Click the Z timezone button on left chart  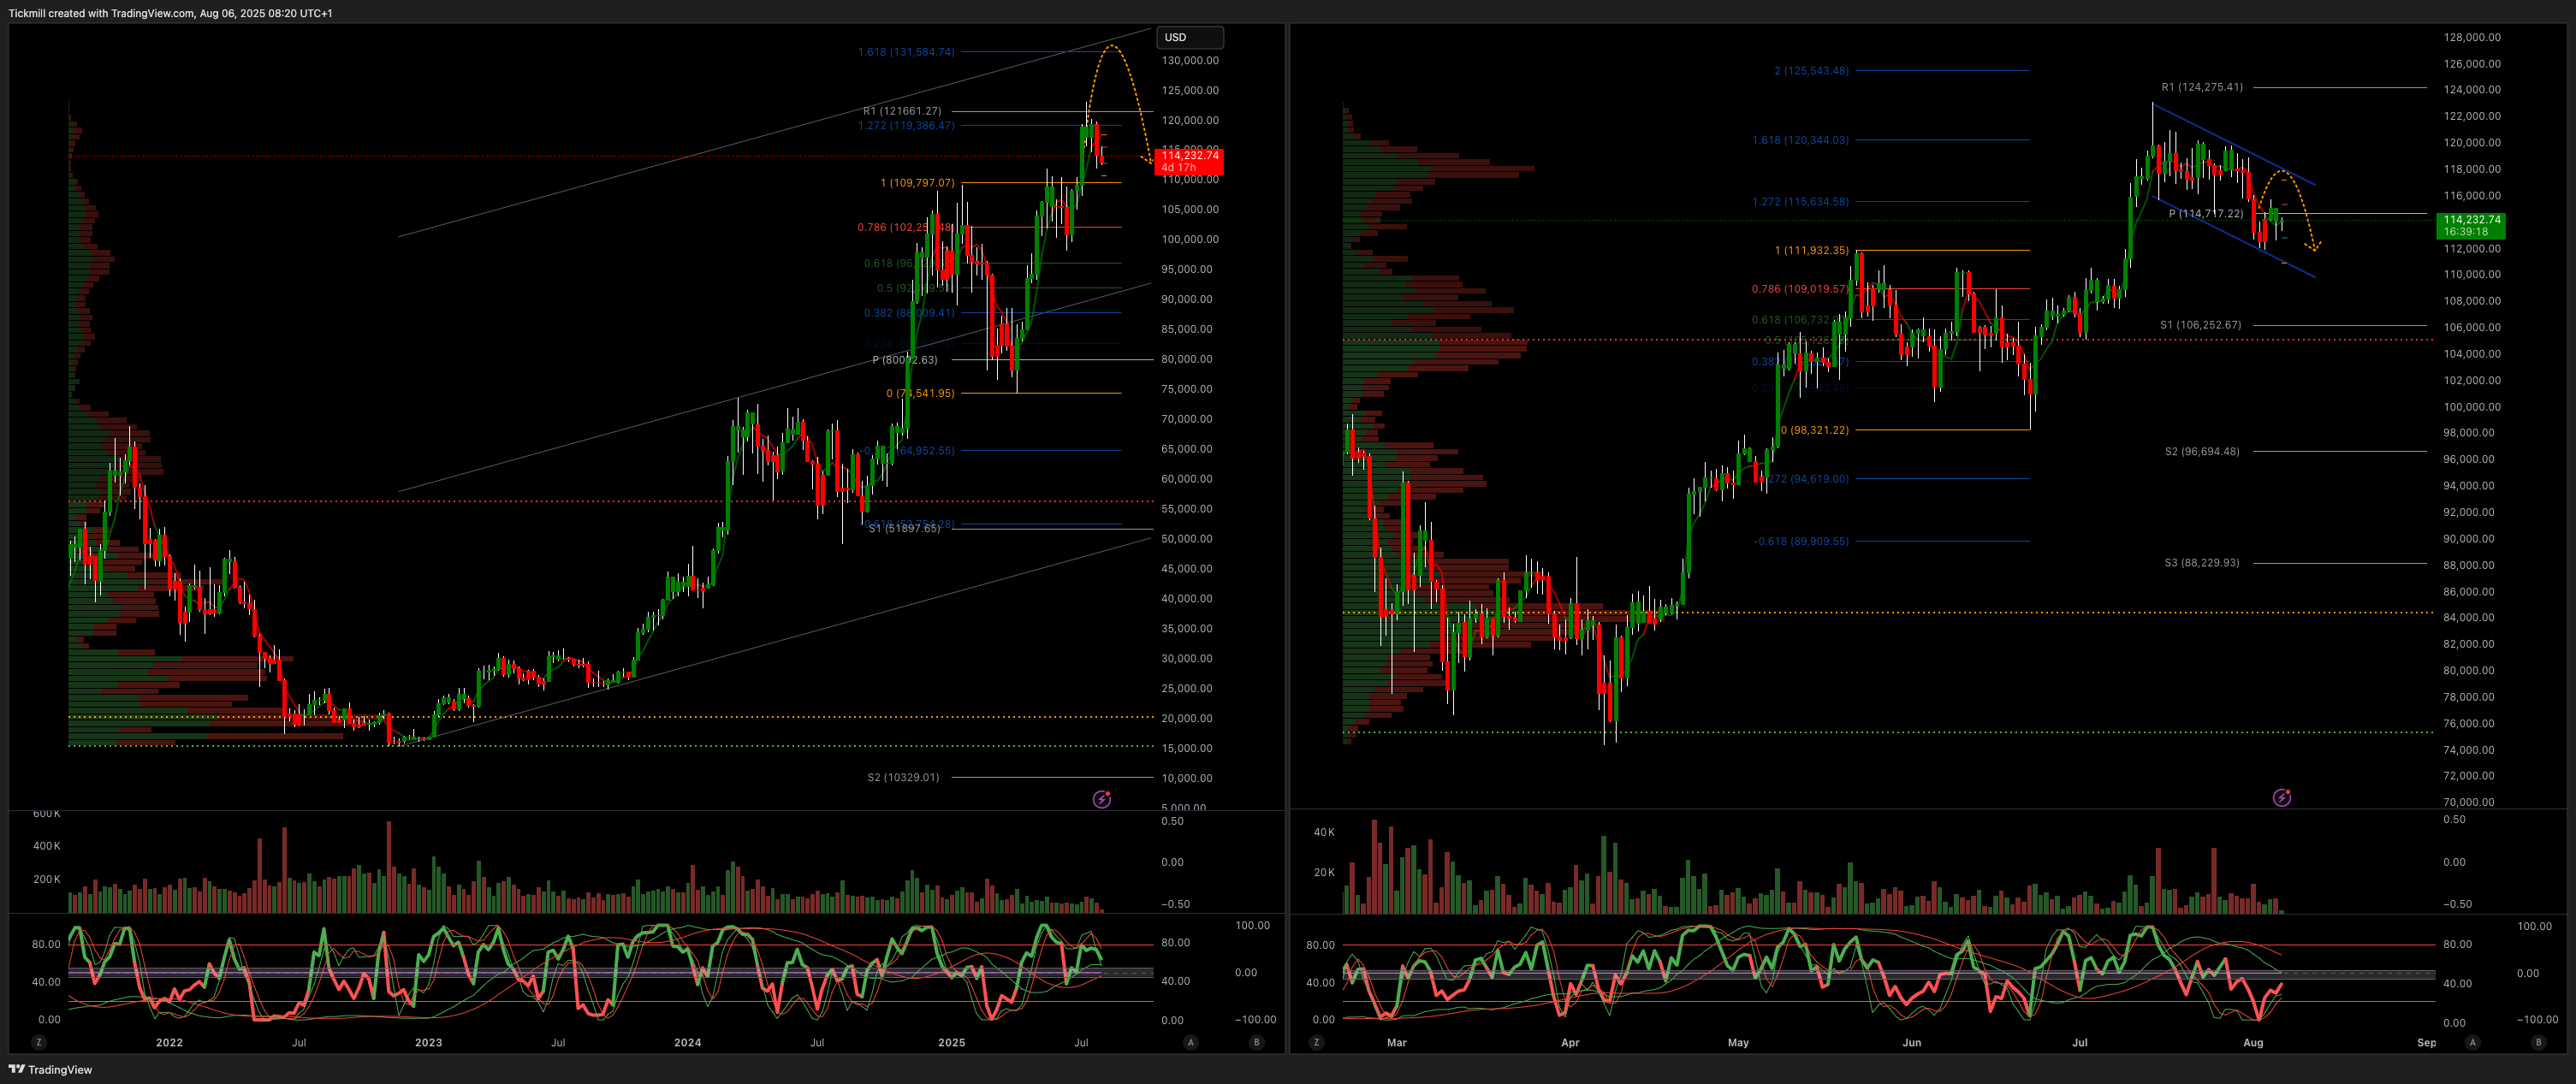coord(38,1042)
